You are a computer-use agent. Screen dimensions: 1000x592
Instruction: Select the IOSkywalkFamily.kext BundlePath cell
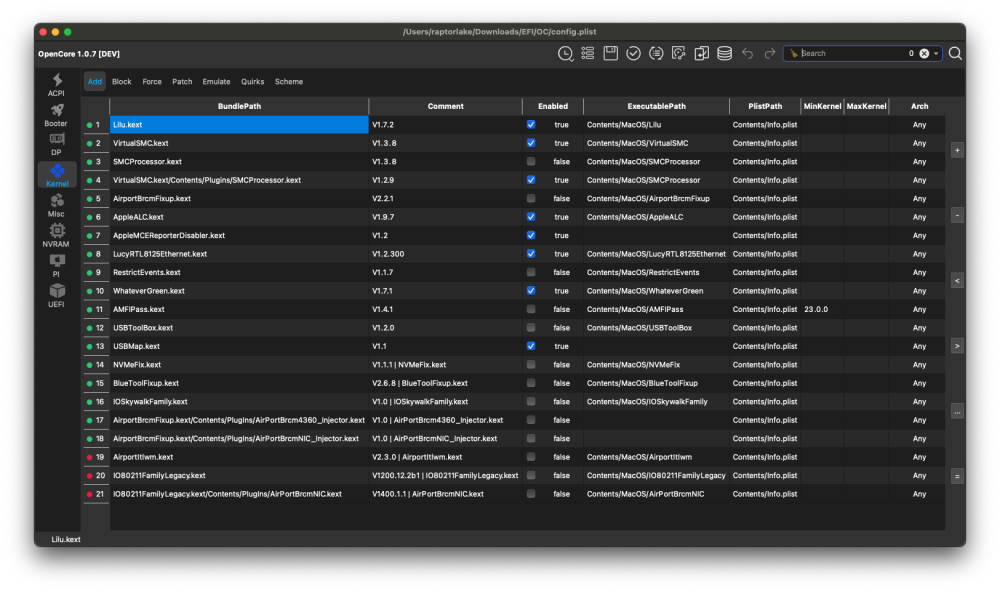coord(239,402)
